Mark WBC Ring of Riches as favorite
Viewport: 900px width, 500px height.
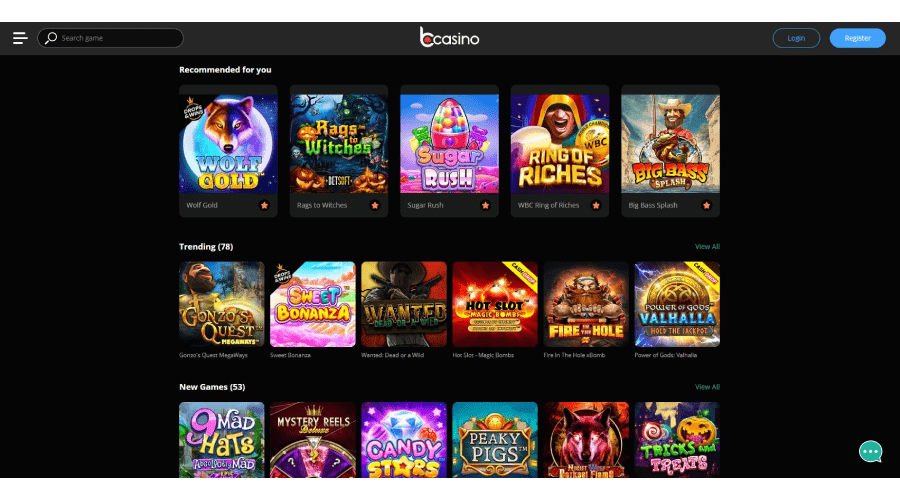(596, 206)
